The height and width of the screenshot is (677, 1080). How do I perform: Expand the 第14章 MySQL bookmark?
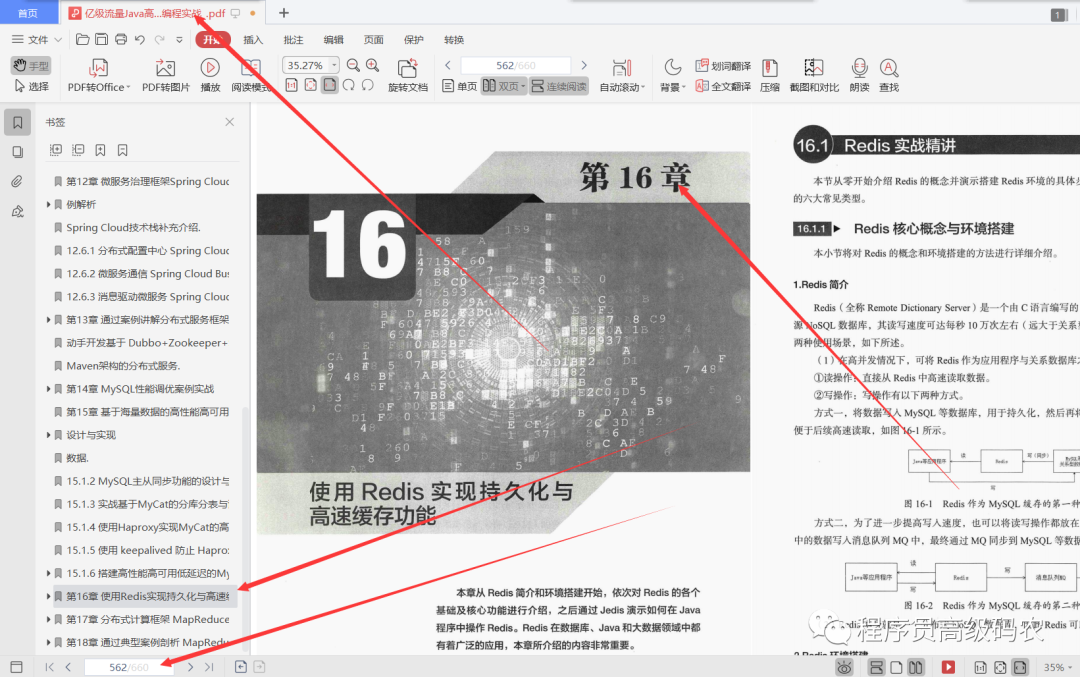tap(48, 389)
